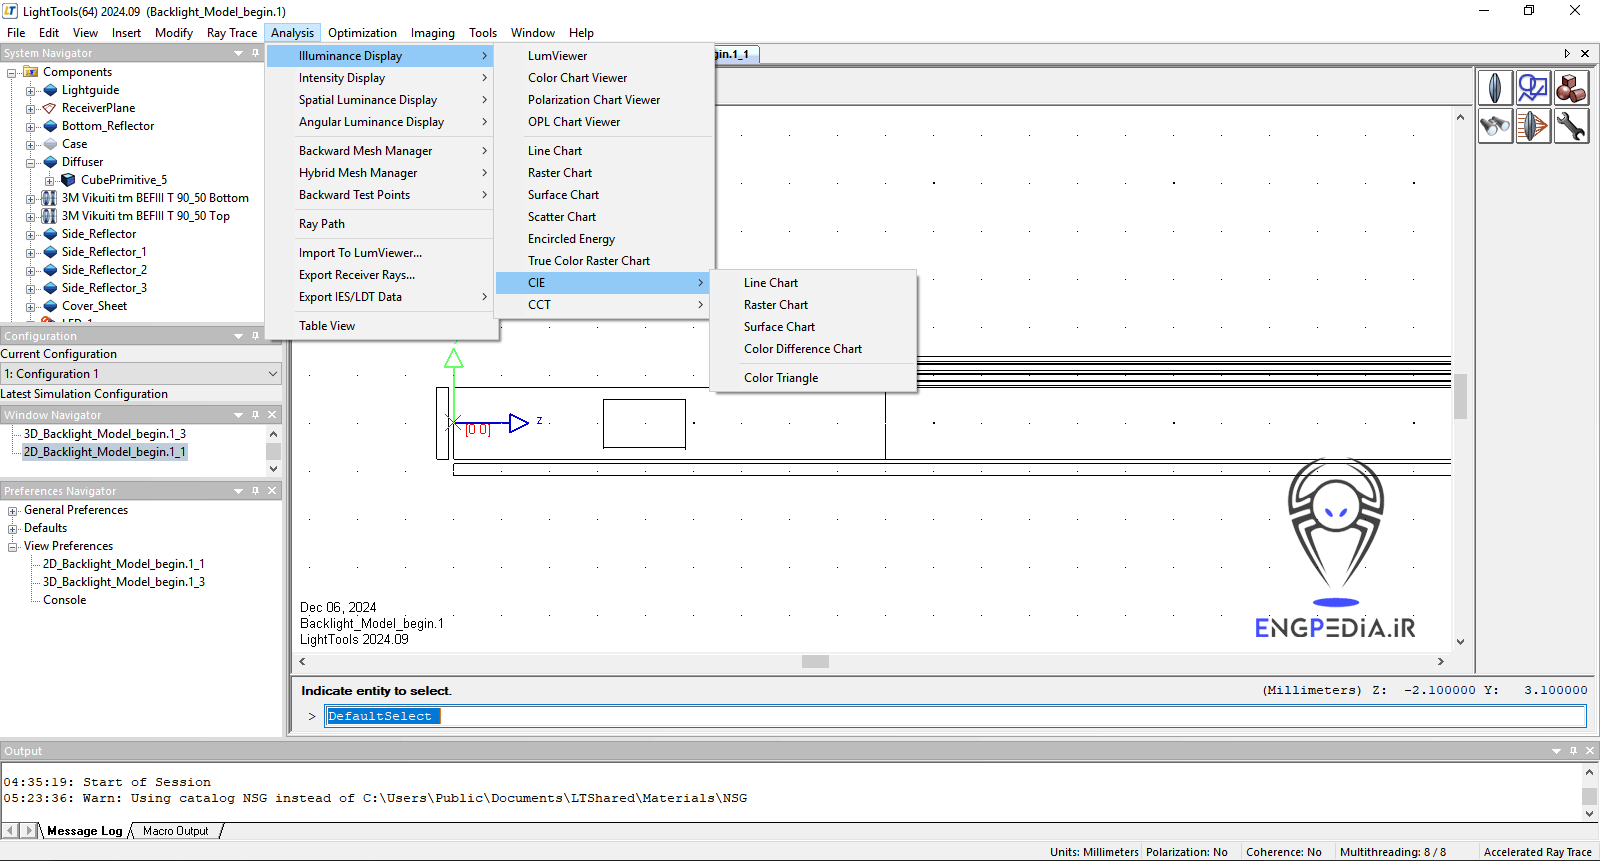Screen dimensions: 1600x861
Task: Click the binoculars view palette icon
Action: pyautogui.click(x=1495, y=126)
